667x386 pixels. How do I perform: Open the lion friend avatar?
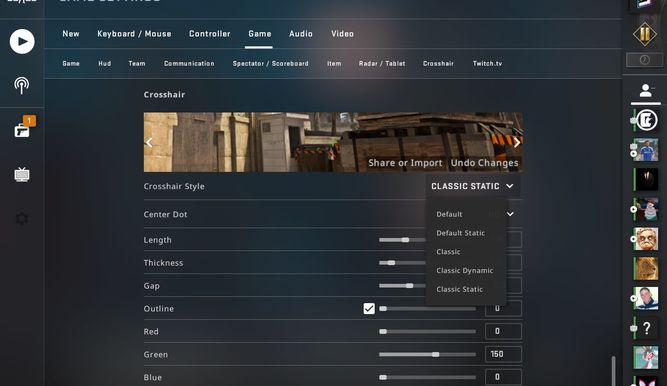pyautogui.click(x=646, y=269)
